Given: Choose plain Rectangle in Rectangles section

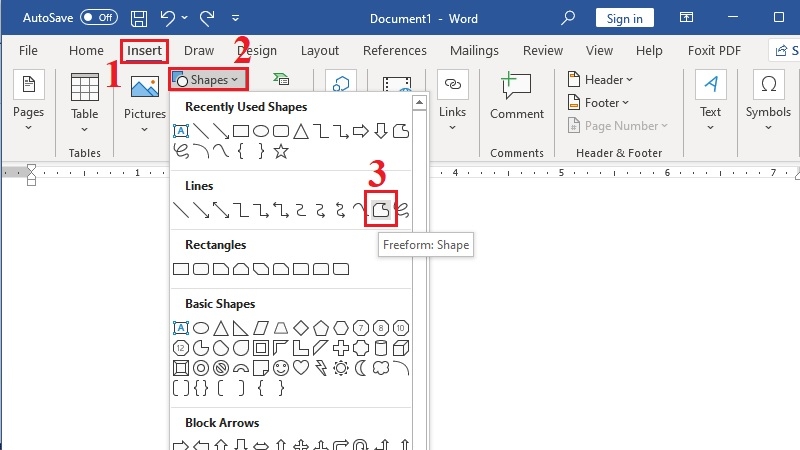Looking at the screenshot, I should (x=181, y=269).
